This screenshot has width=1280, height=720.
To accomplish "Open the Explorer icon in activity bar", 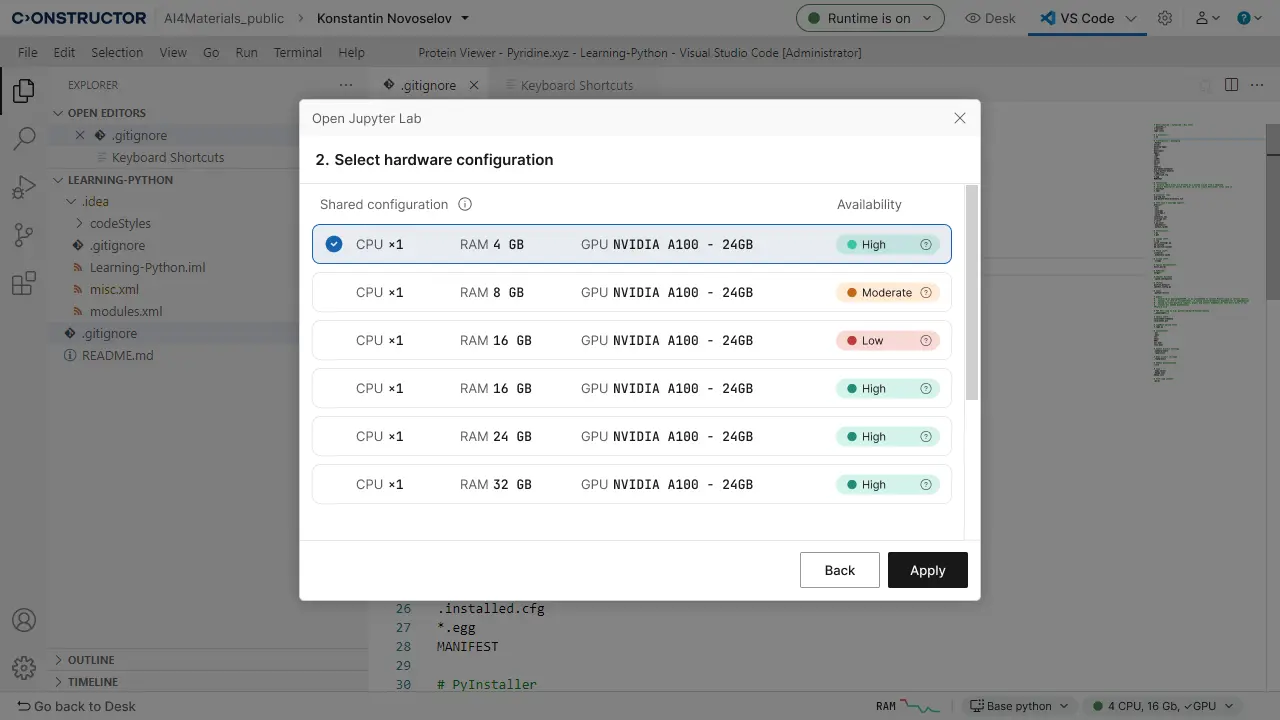I will [x=23, y=92].
